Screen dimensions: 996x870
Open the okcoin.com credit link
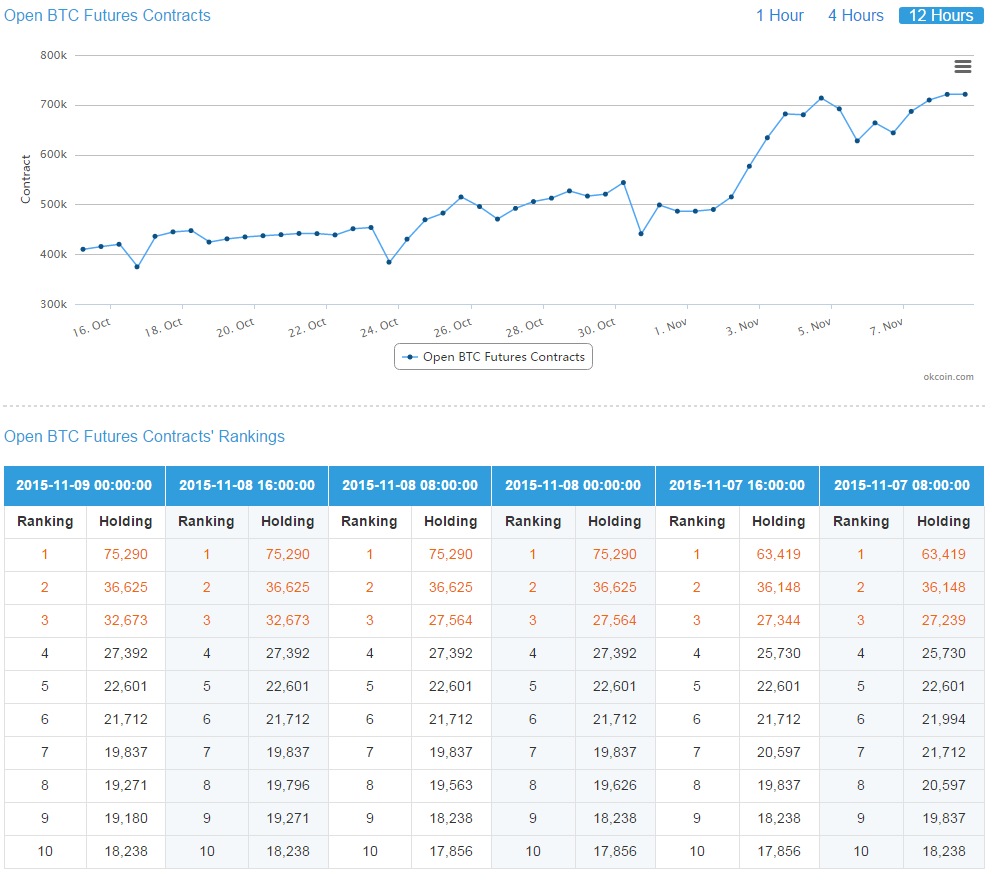tap(948, 377)
